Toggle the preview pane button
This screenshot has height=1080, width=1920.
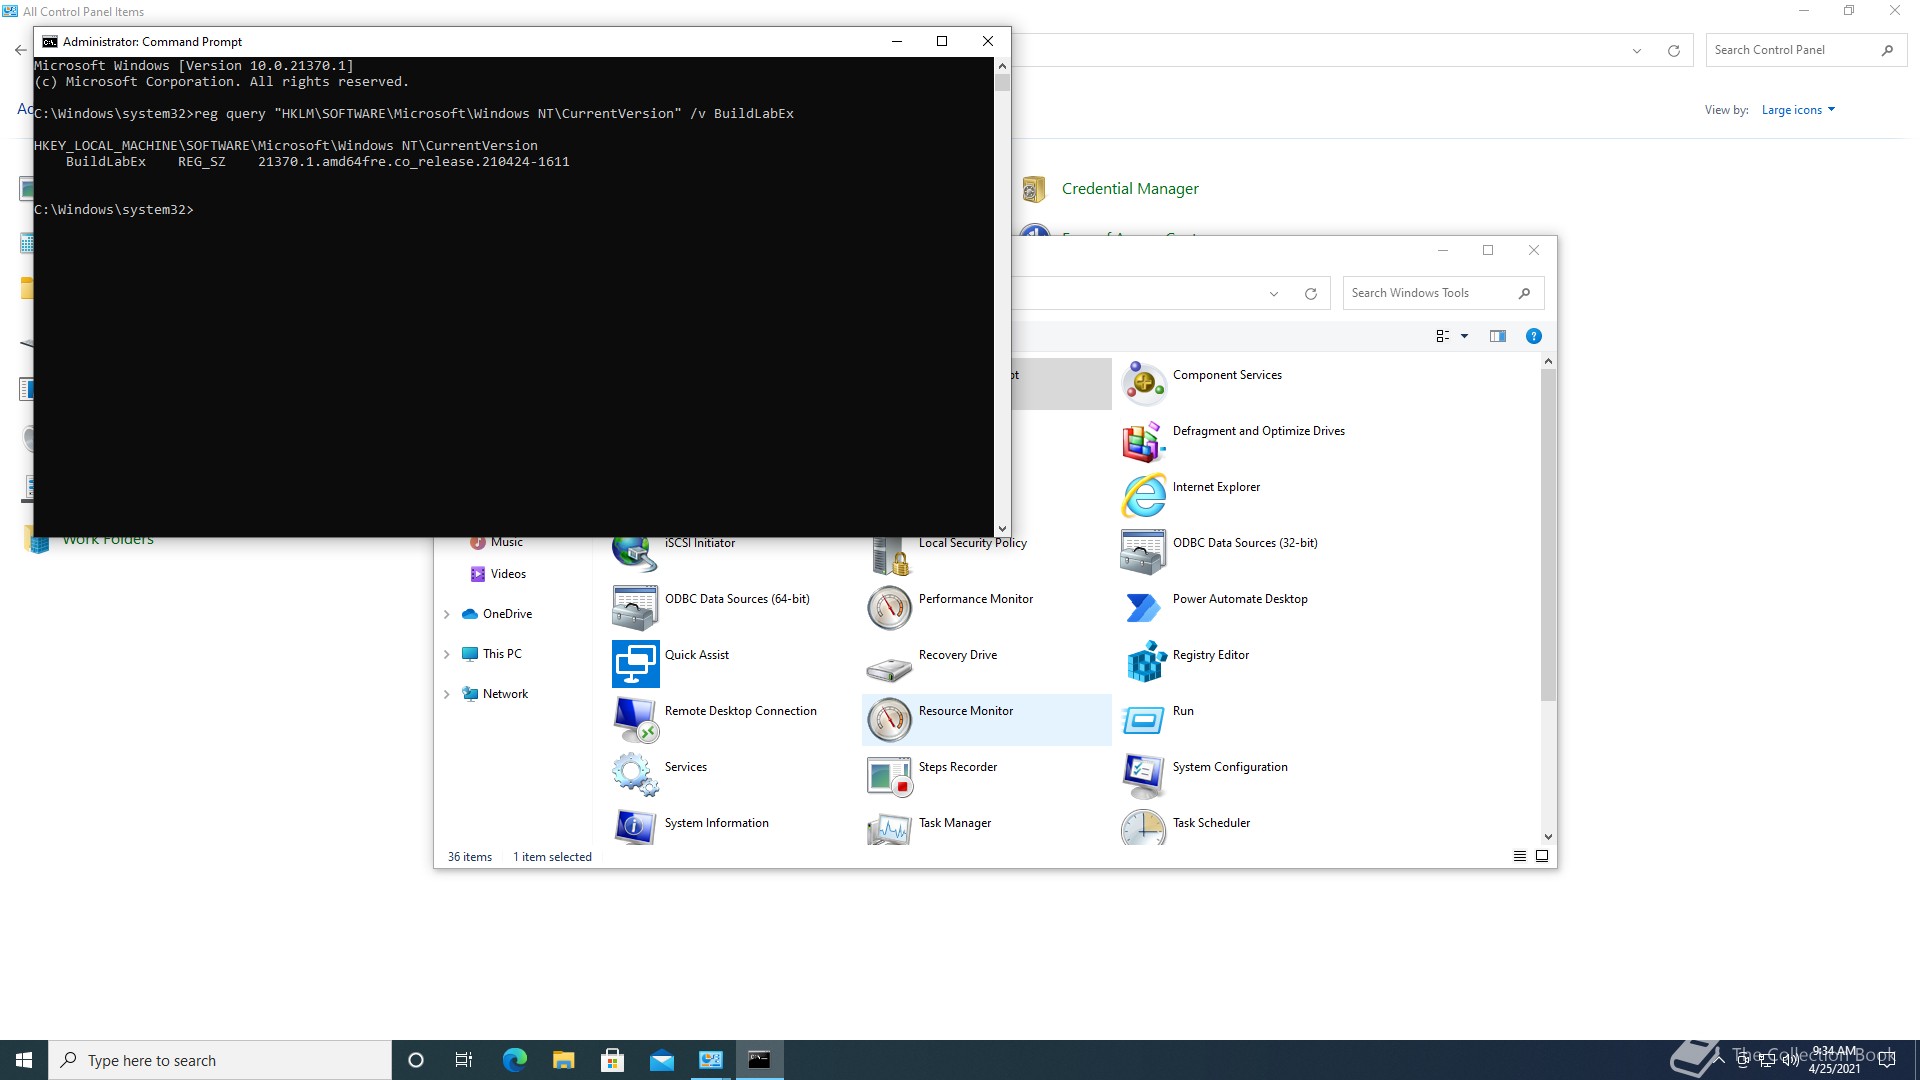(1497, 336)
